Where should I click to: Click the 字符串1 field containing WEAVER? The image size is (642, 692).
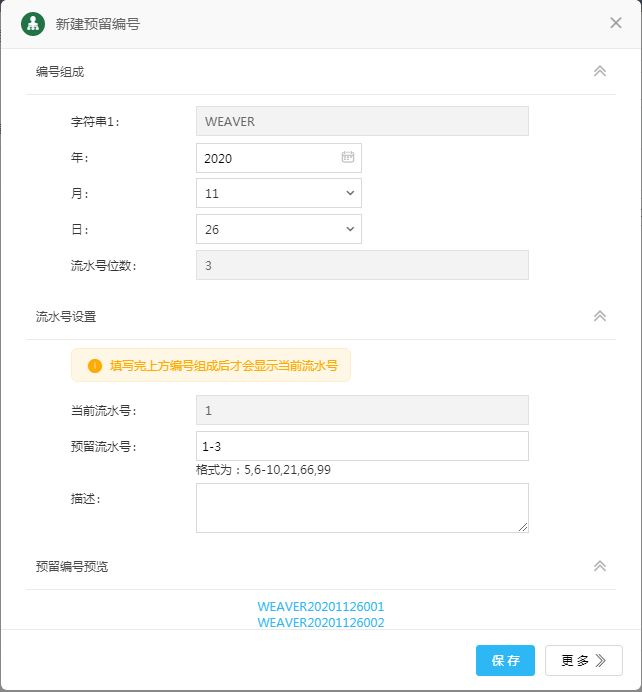tap(361, 121)
